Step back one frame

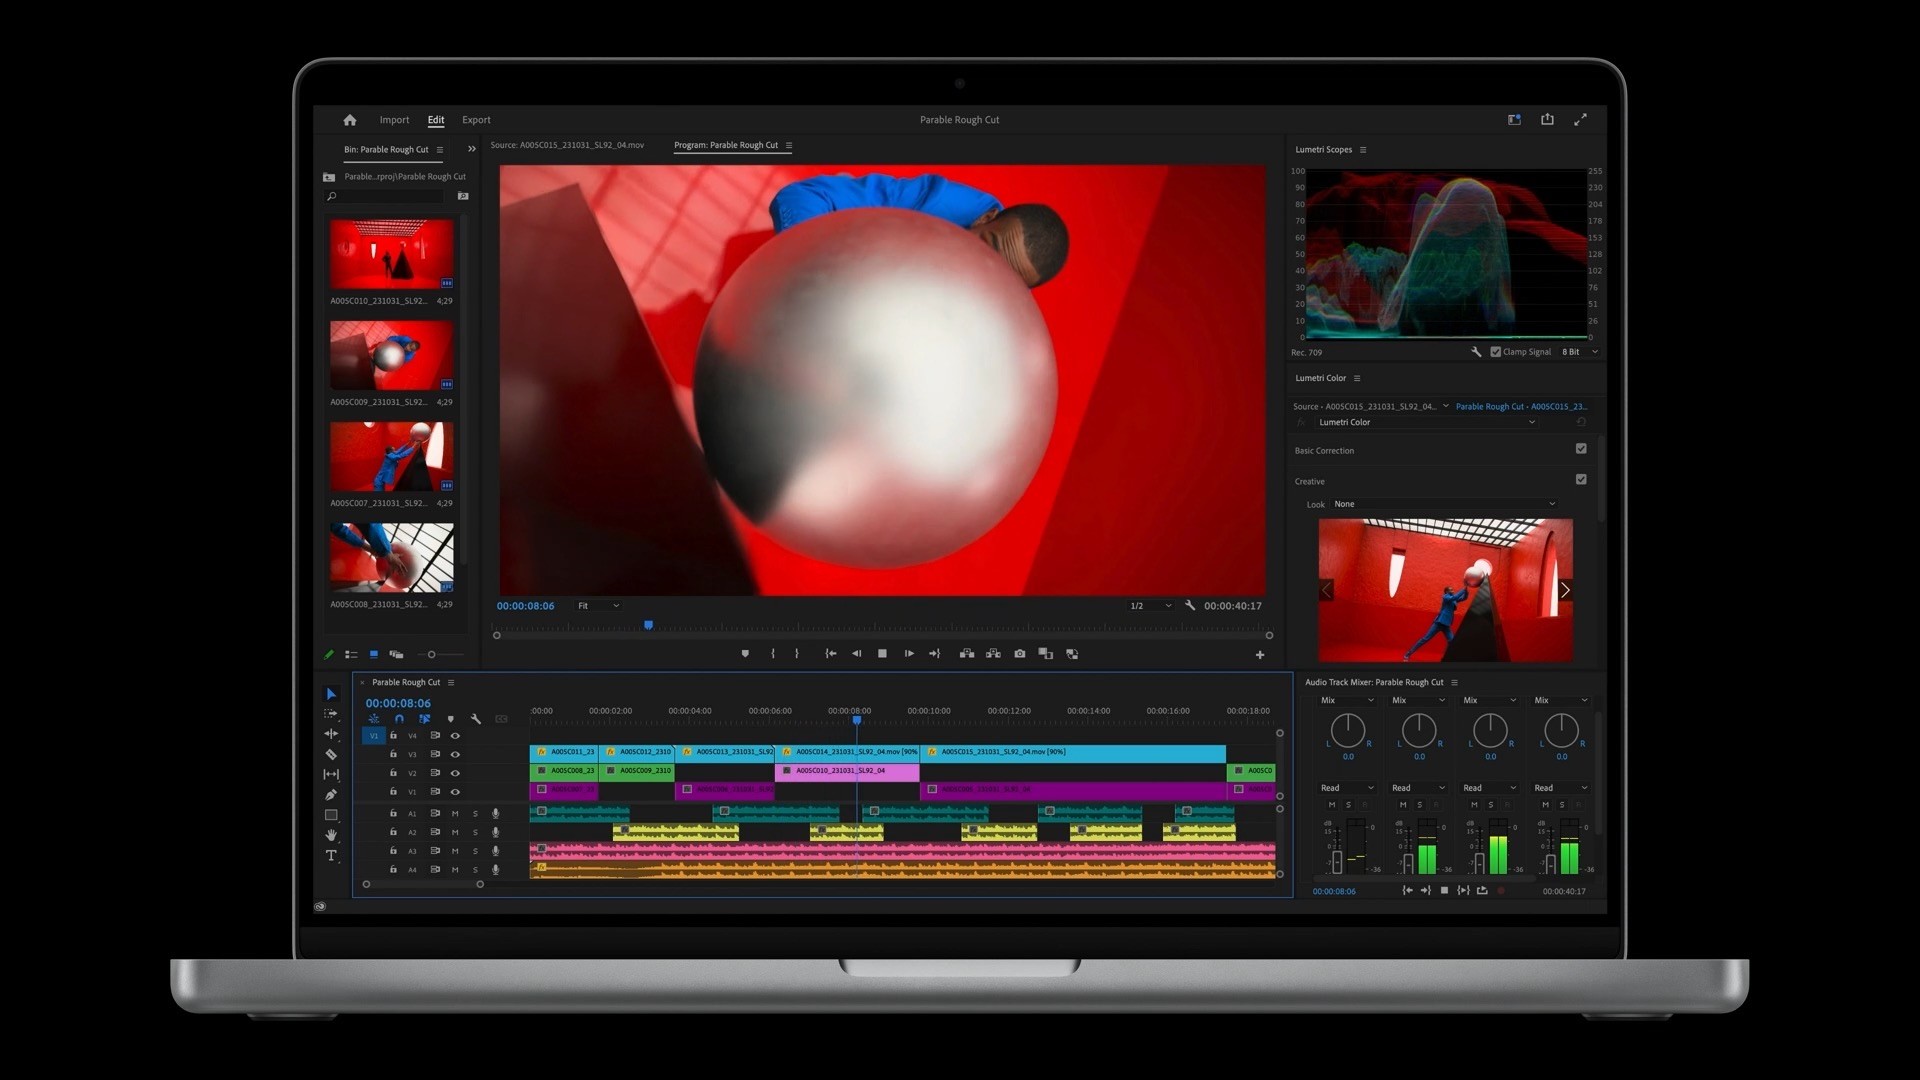click(x=856, y=654)
